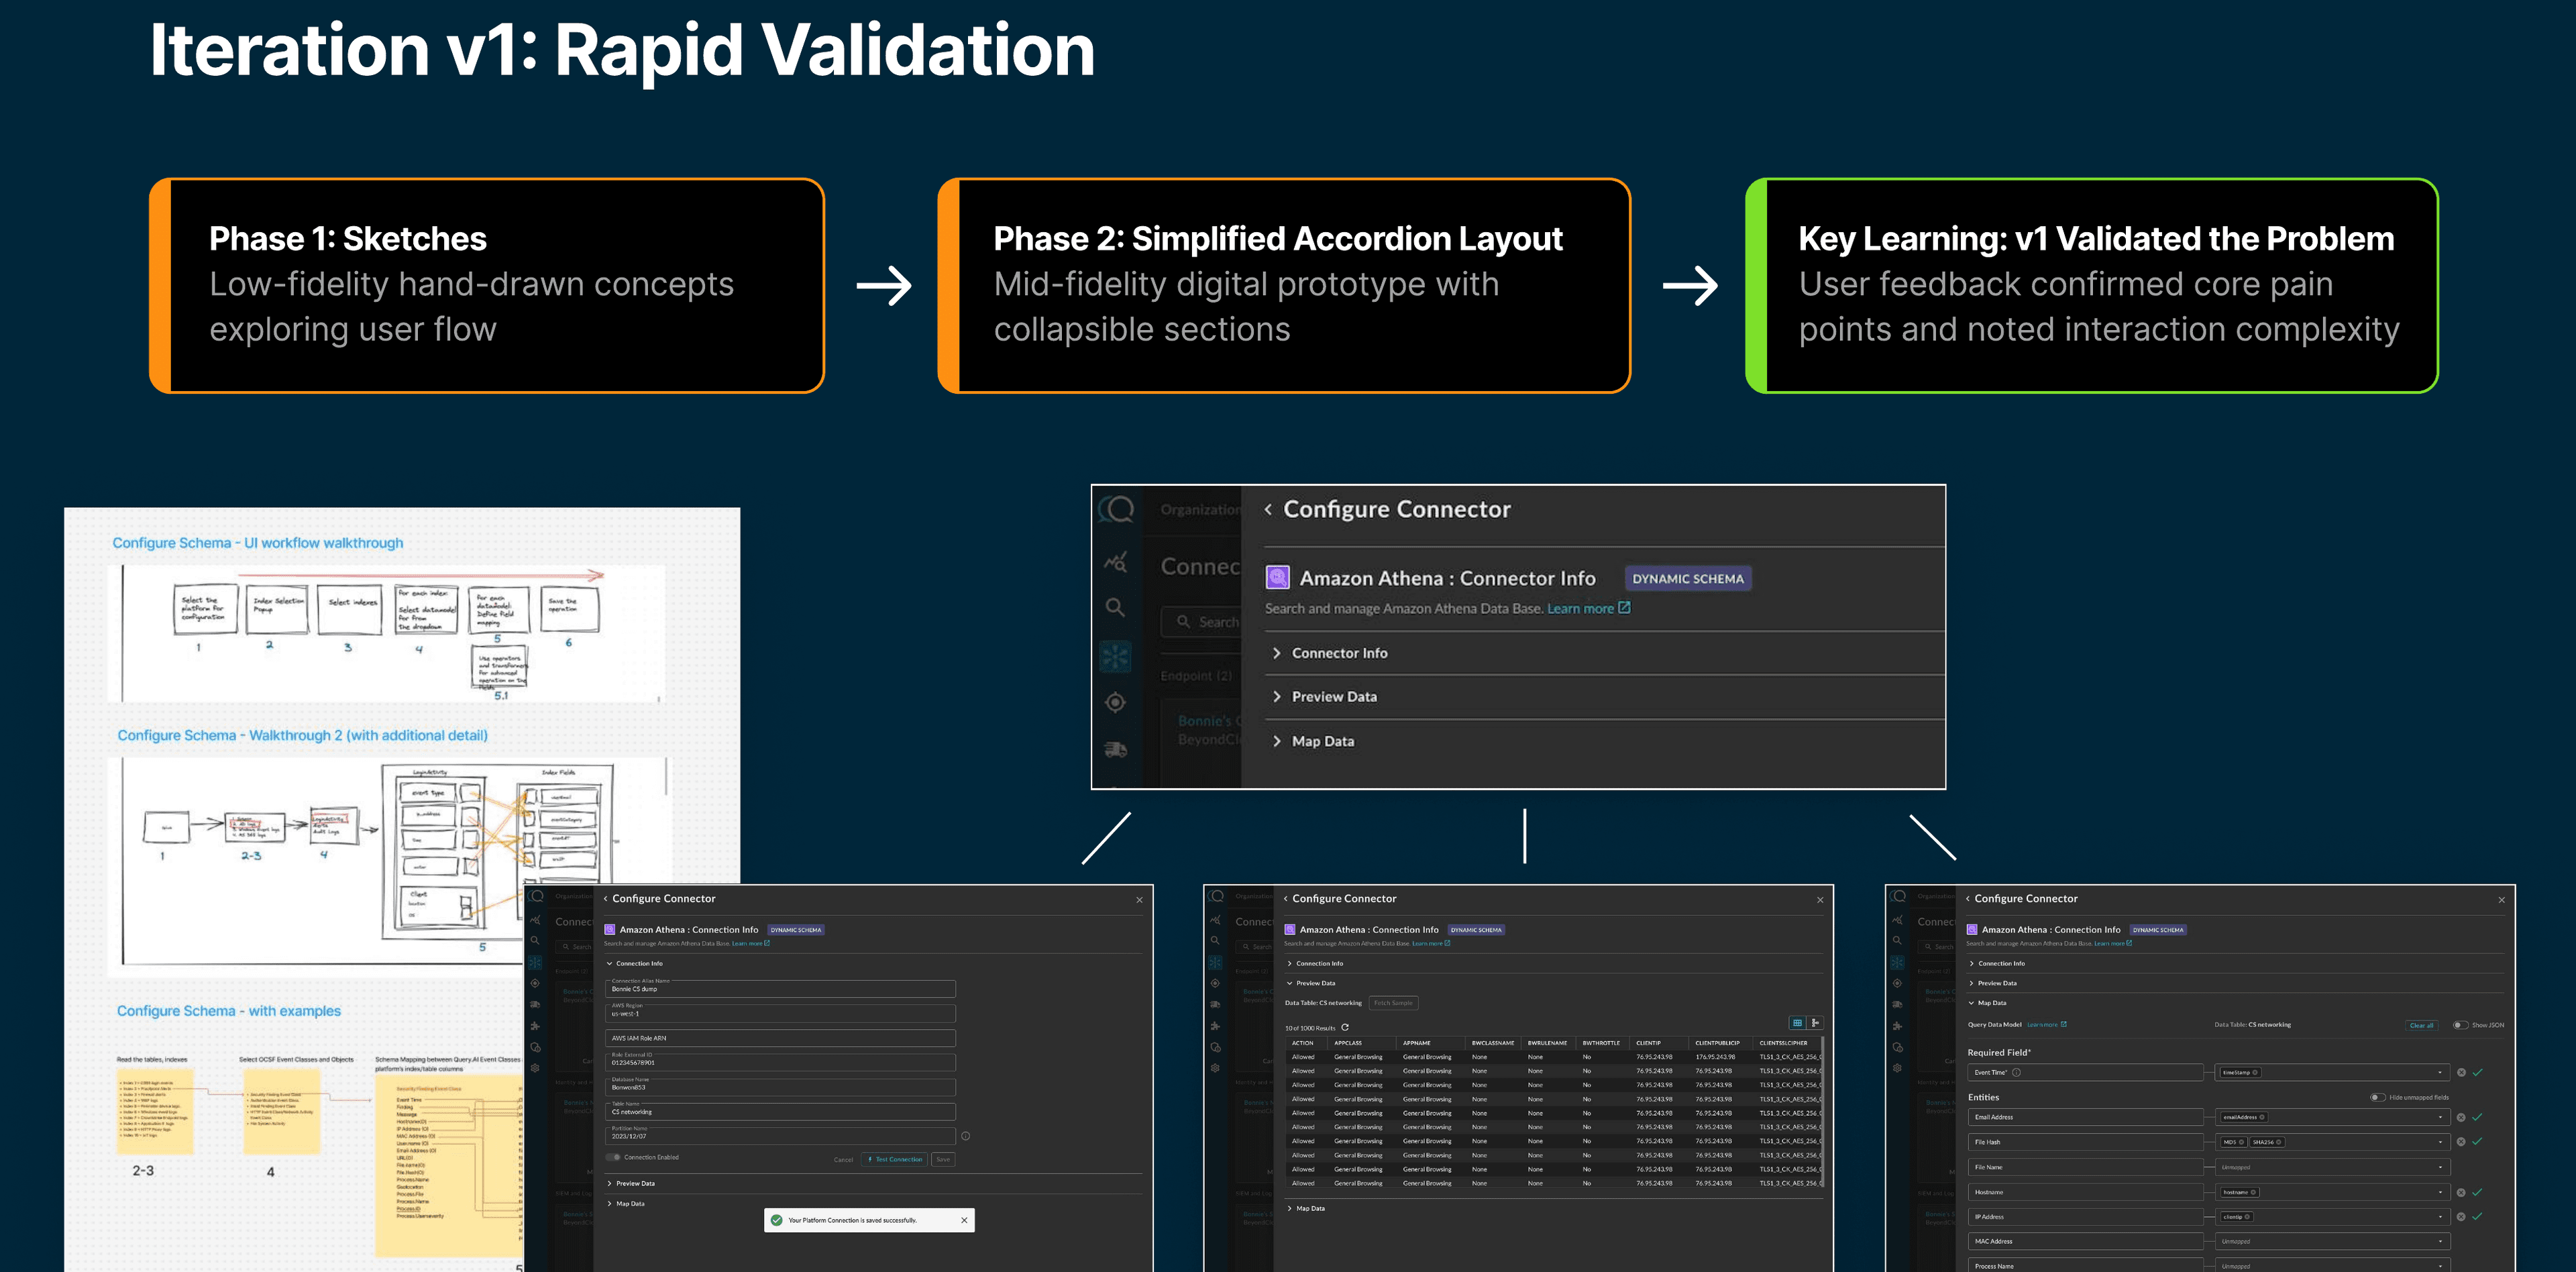
Task: Click Save button next to Test Connection
Action: [x=943, y=1159]
